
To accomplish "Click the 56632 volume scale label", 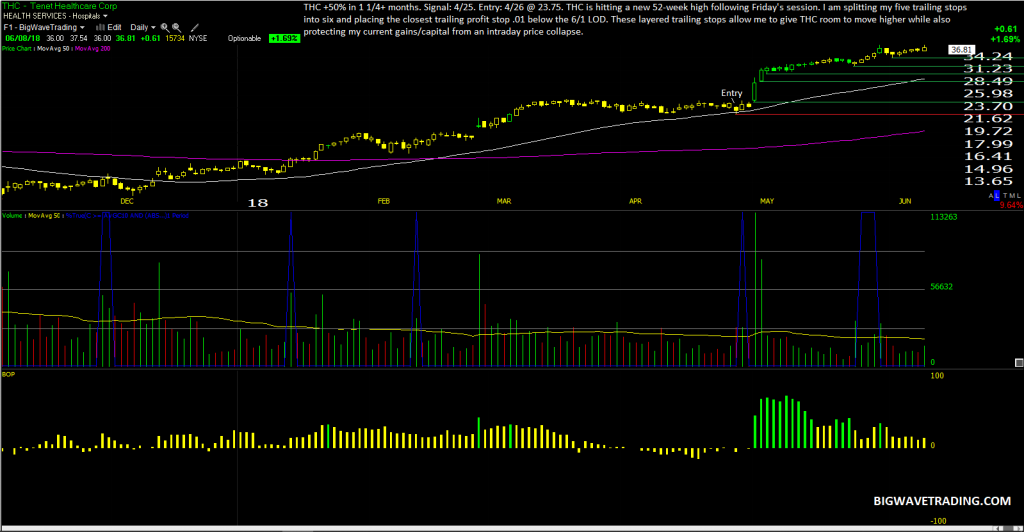I will click(x=942, y=287).
